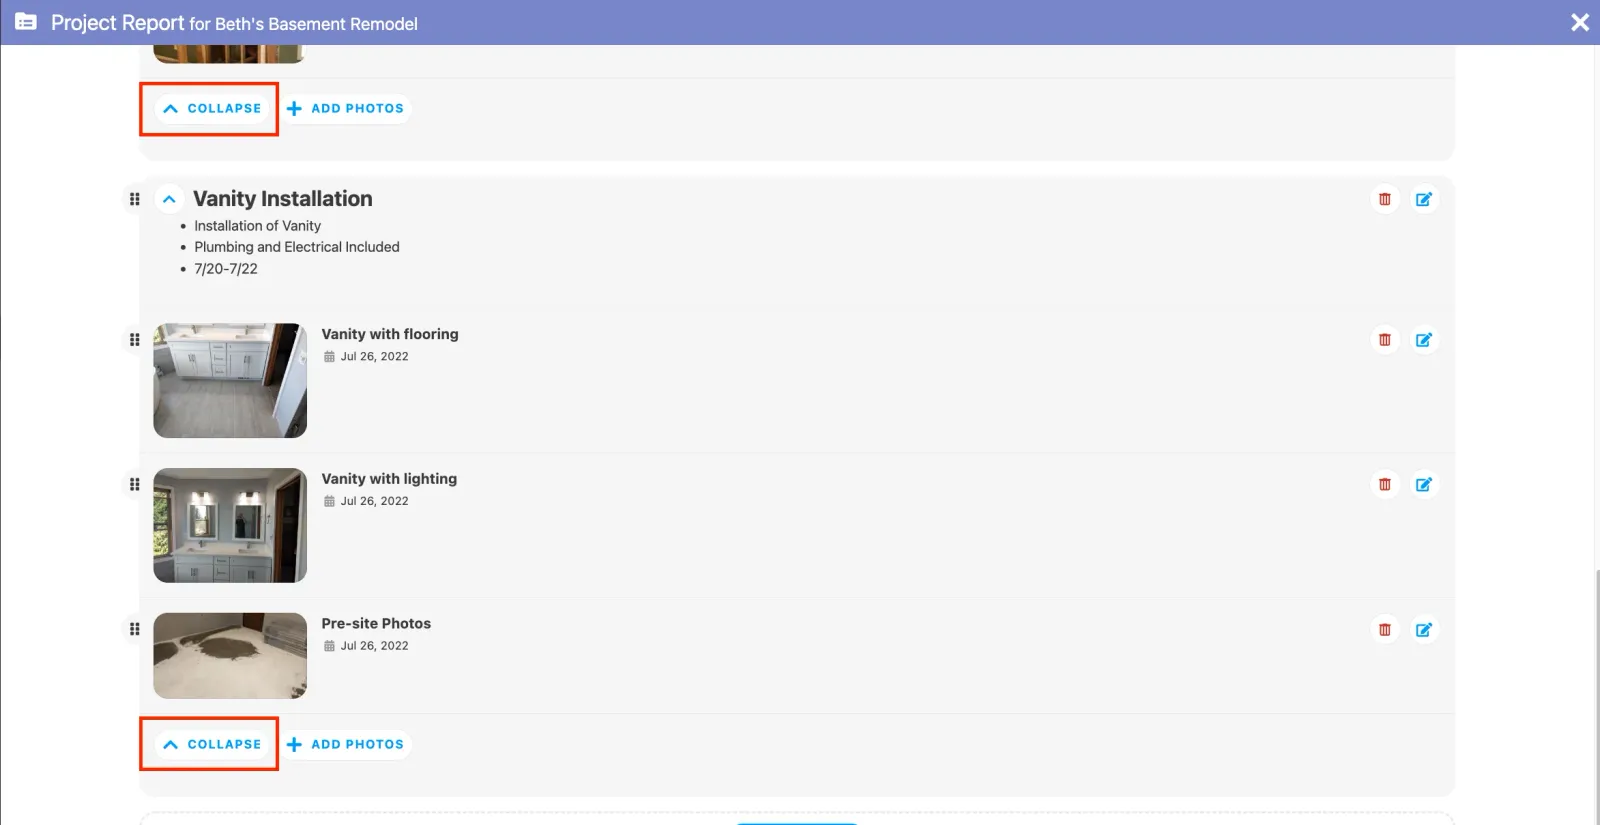Delete the Vanity with lighting photo
Image resolution: width=1600 pixels, height=825 pixels.
1384,485
